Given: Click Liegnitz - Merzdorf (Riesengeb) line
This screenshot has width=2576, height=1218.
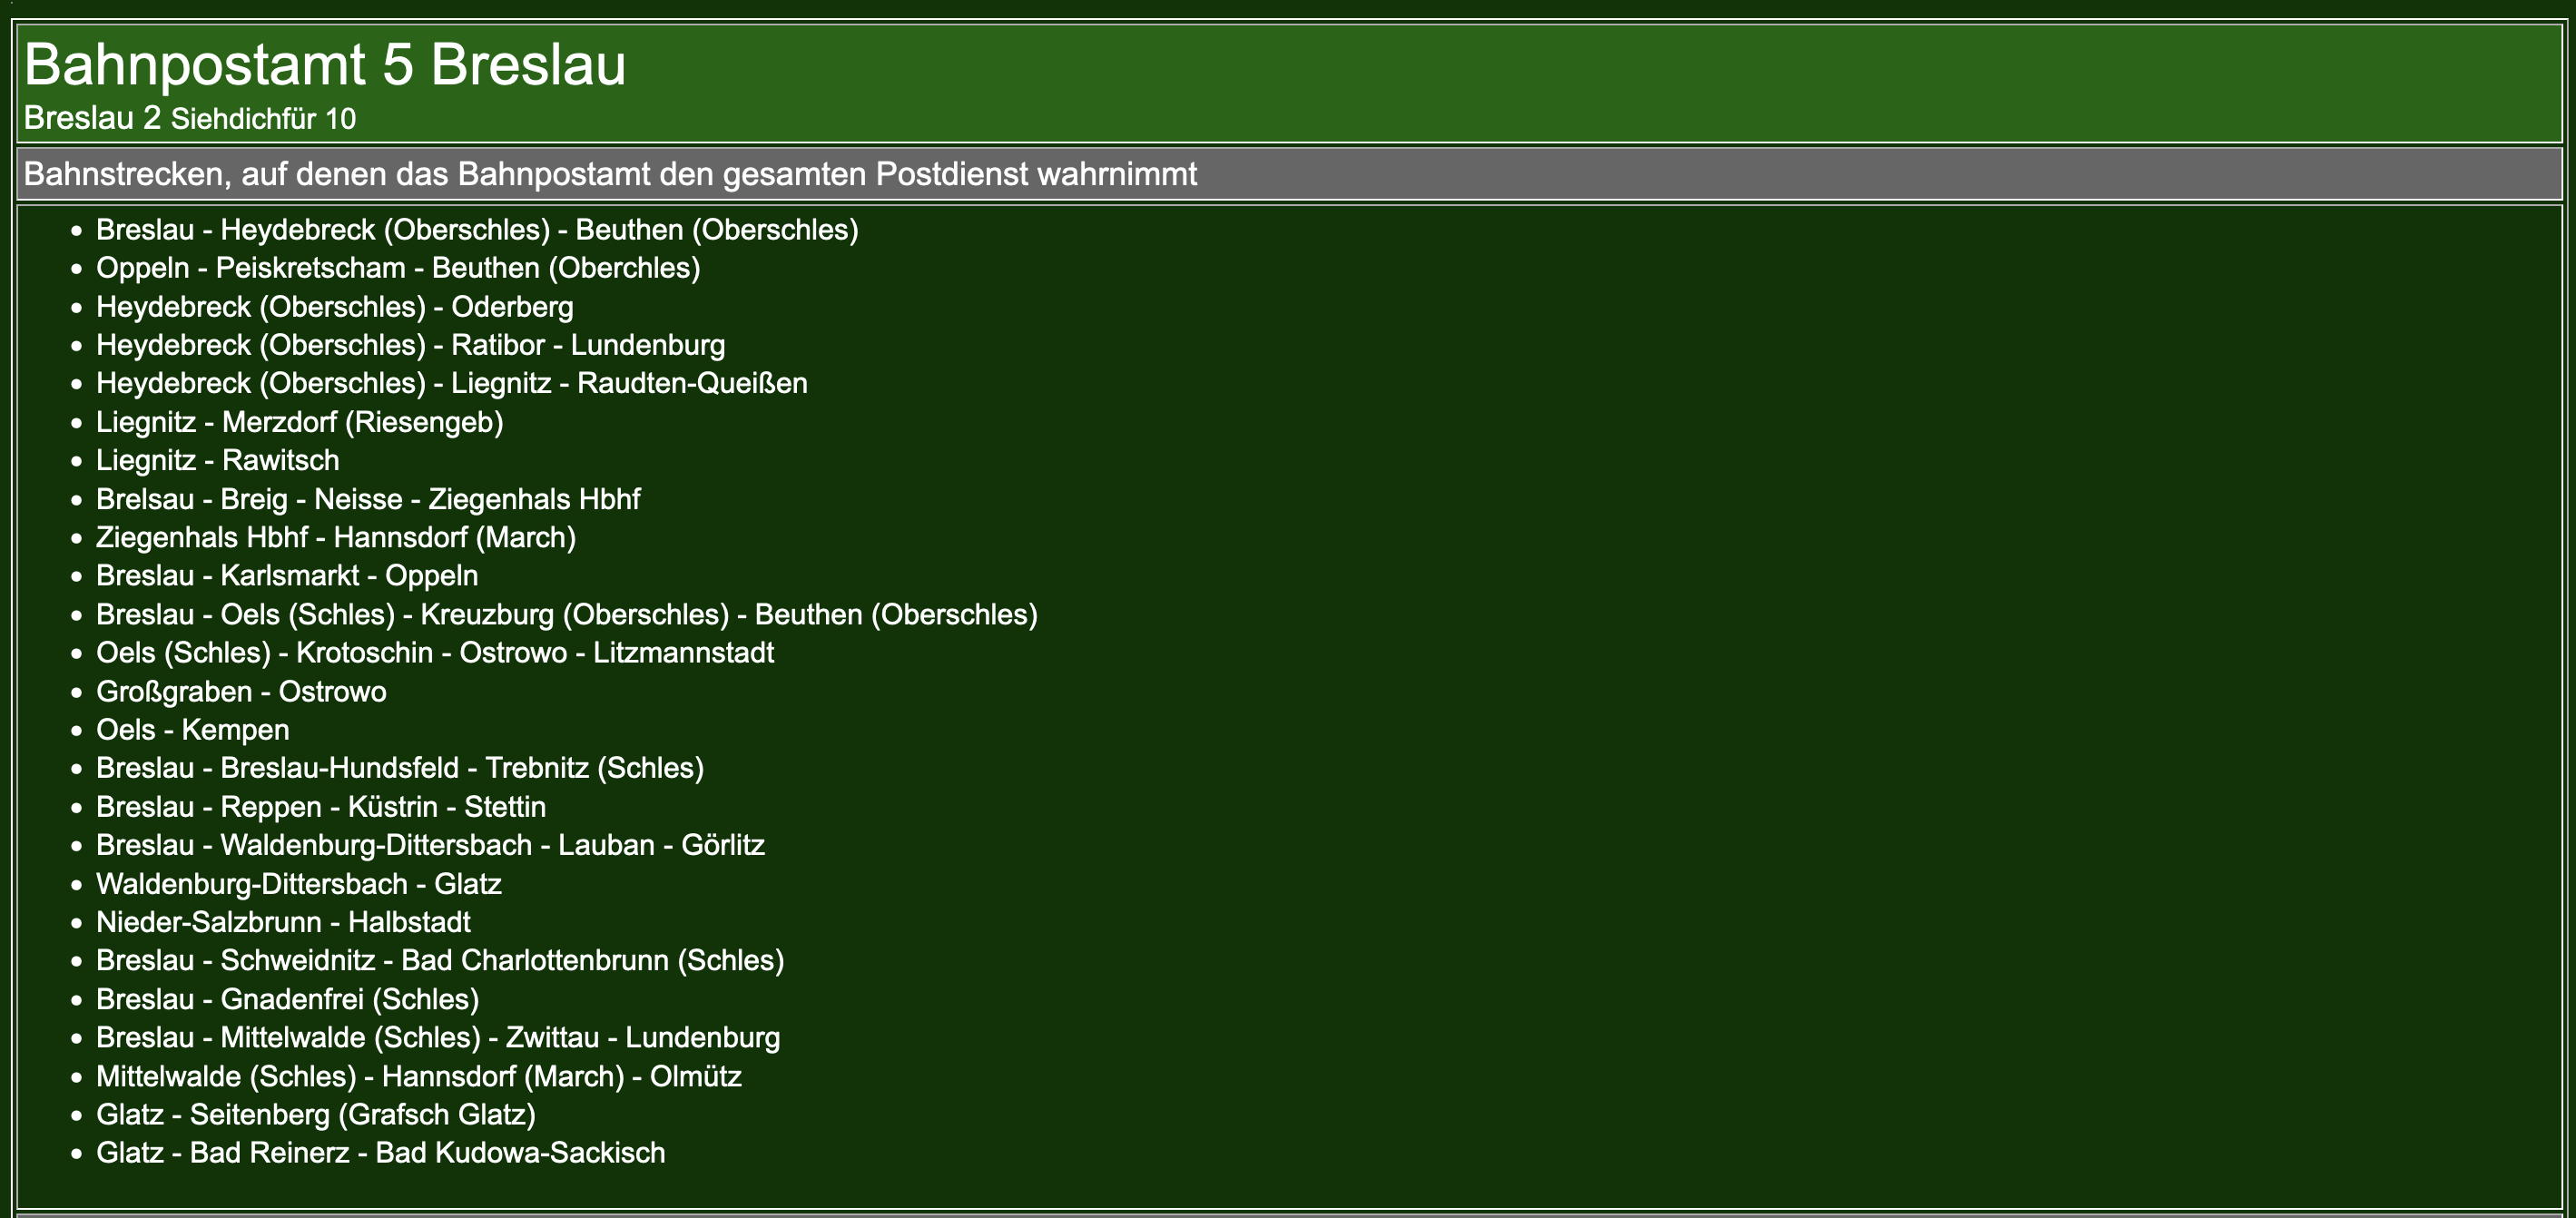Looking at the screenshot, I should coord(299,422).
